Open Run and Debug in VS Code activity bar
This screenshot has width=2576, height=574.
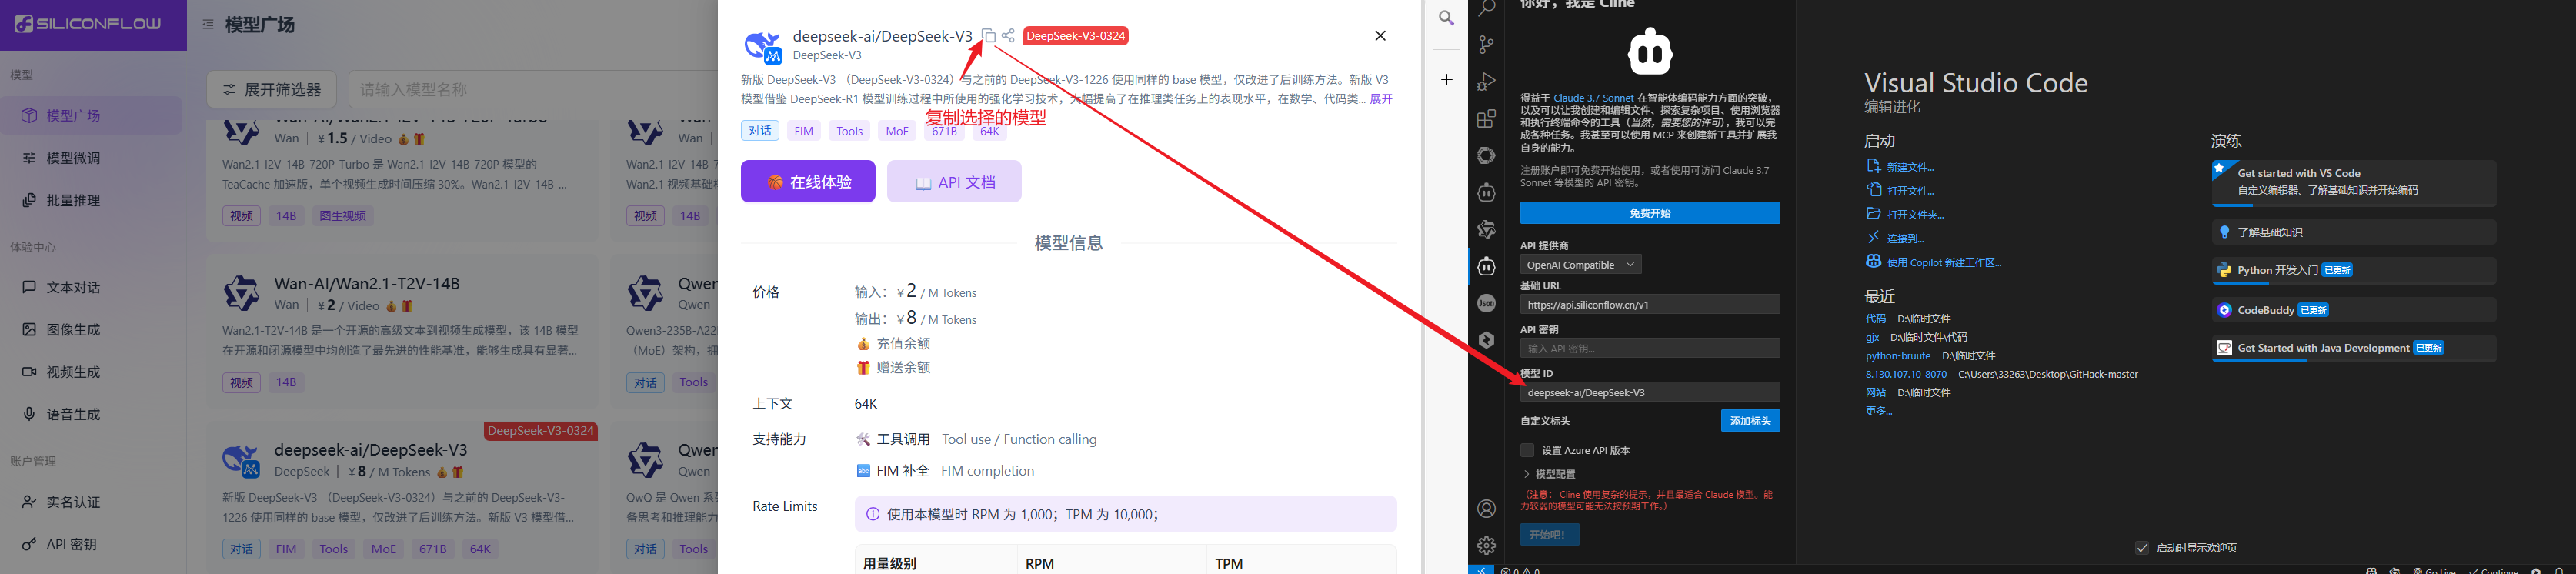coord(1487,81)
